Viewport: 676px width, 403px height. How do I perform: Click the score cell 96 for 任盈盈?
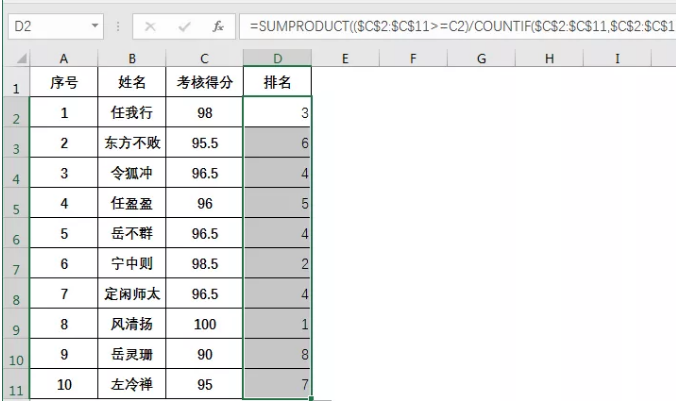(204, 203)
